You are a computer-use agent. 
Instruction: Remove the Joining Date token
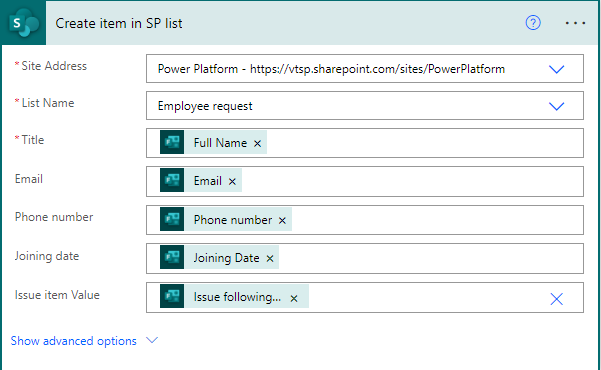(270, 259)
